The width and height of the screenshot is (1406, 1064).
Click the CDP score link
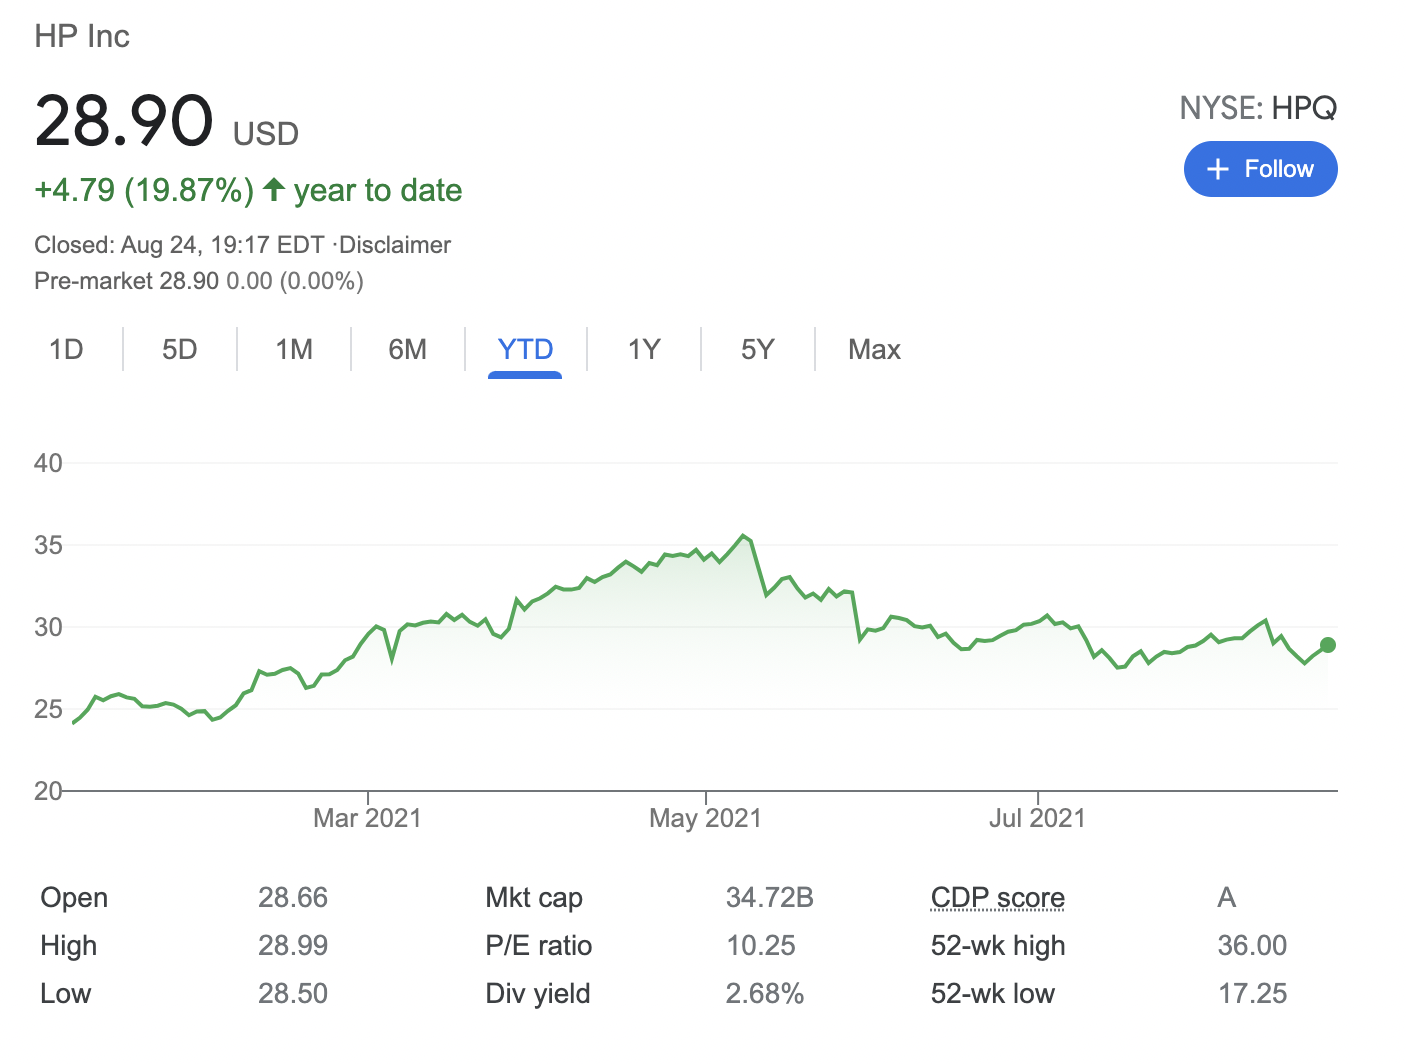[997, 898]
